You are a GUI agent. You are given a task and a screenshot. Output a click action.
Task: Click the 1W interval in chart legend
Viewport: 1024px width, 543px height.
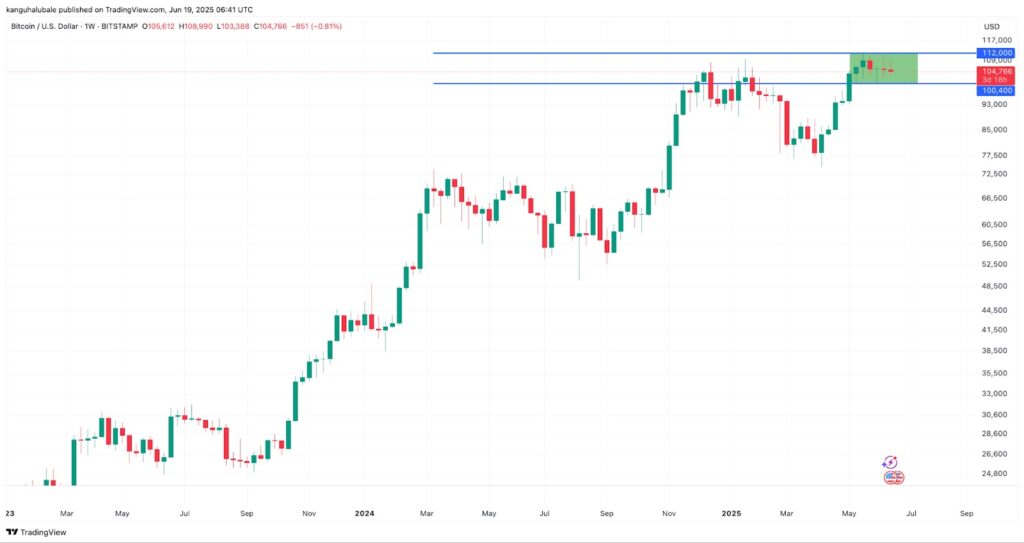pos(89,25)
